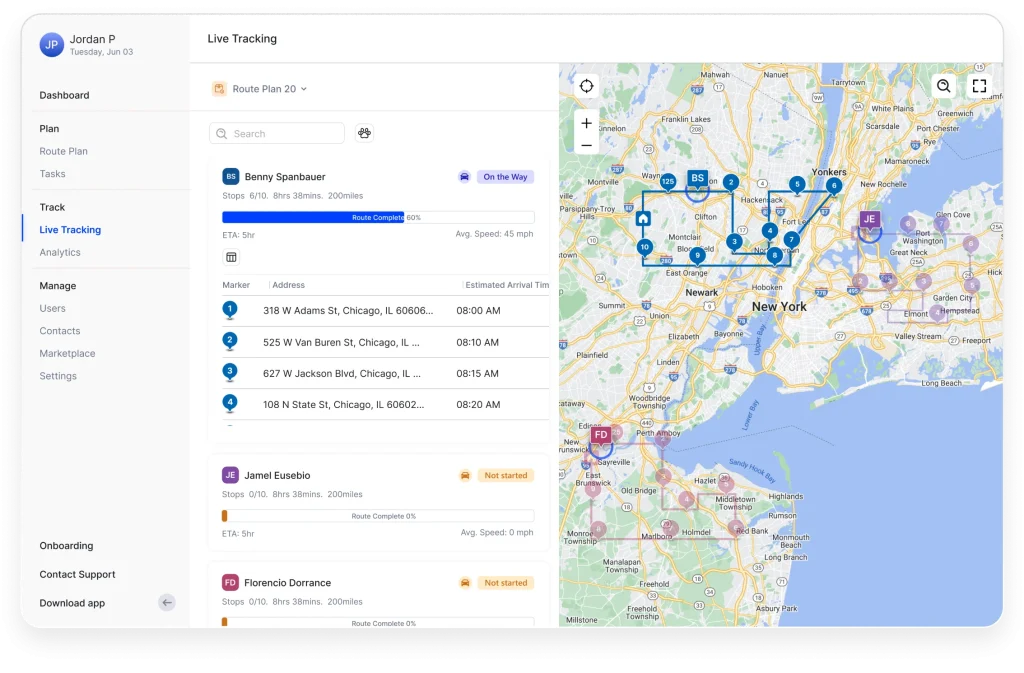The image size is (1024, 673).
Task: Click the JE avatar badge on Jamel's card
Action: (x=231, y=475)
